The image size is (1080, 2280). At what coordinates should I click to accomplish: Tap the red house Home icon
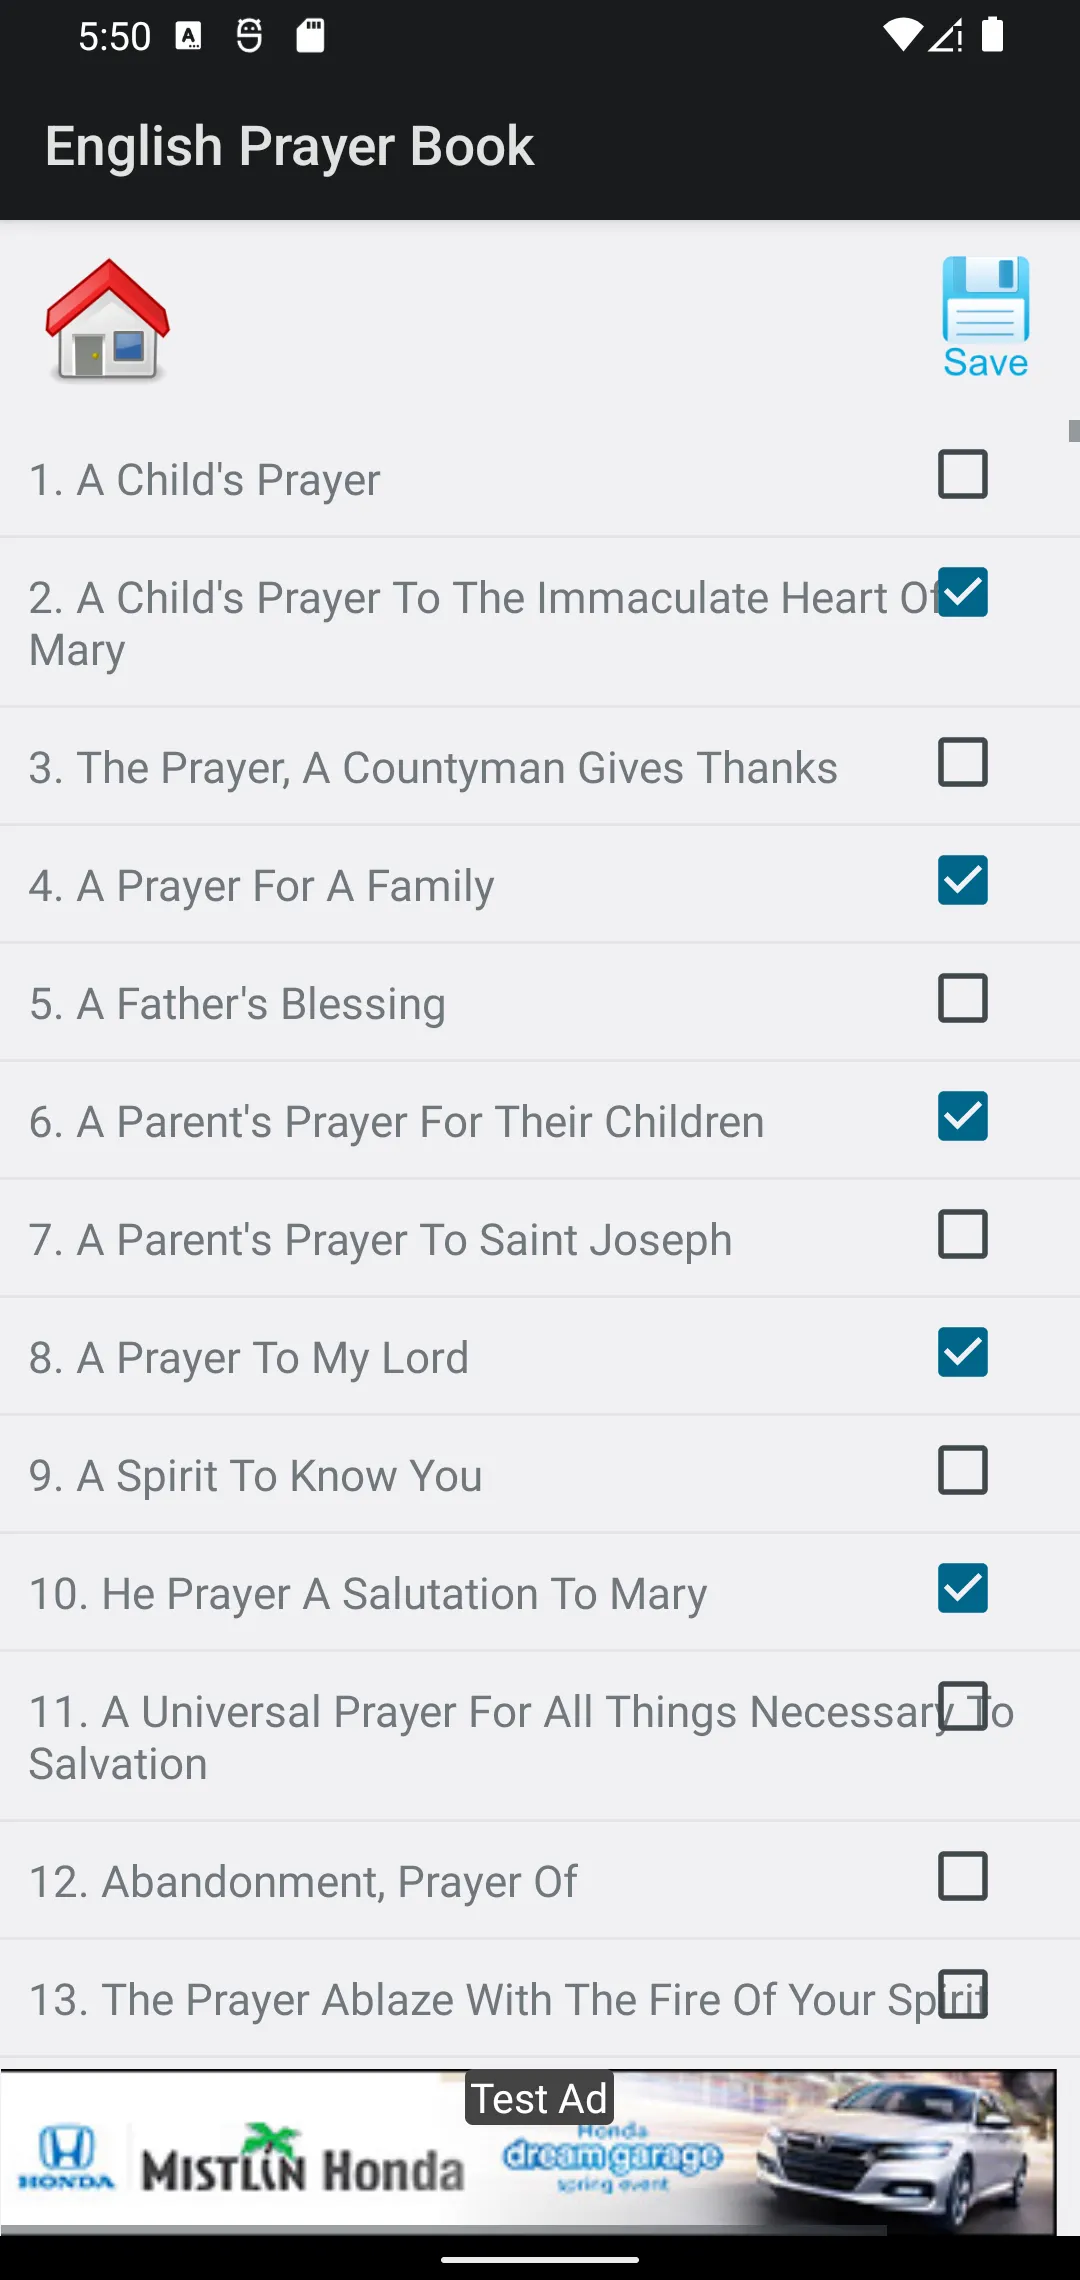[x=108, y=320]
